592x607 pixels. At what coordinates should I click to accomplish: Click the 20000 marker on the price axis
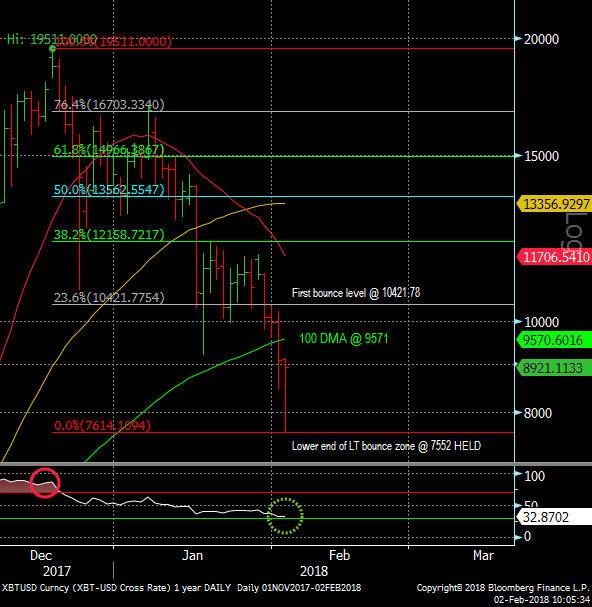coord(541,39)
